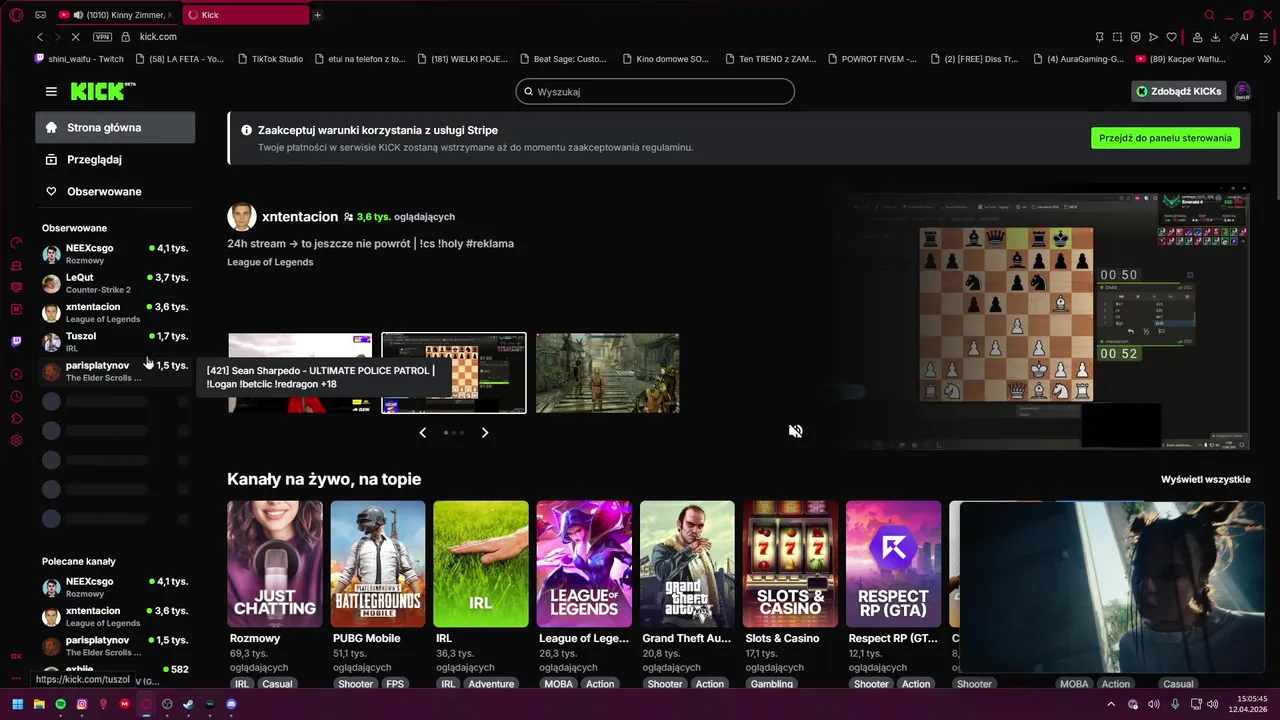
Task: Open the IRL category card
Action: (481, 564)
